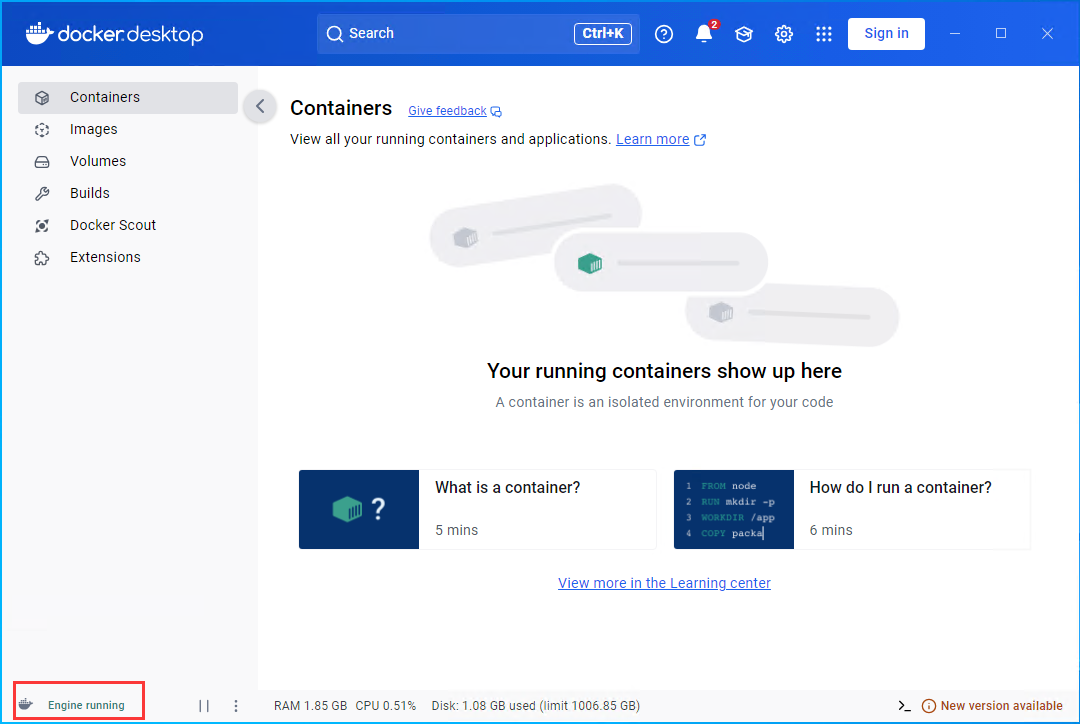1080x724 pixels.
Task: Open the 'What is a container?' card
Action: tap(477, 509)
